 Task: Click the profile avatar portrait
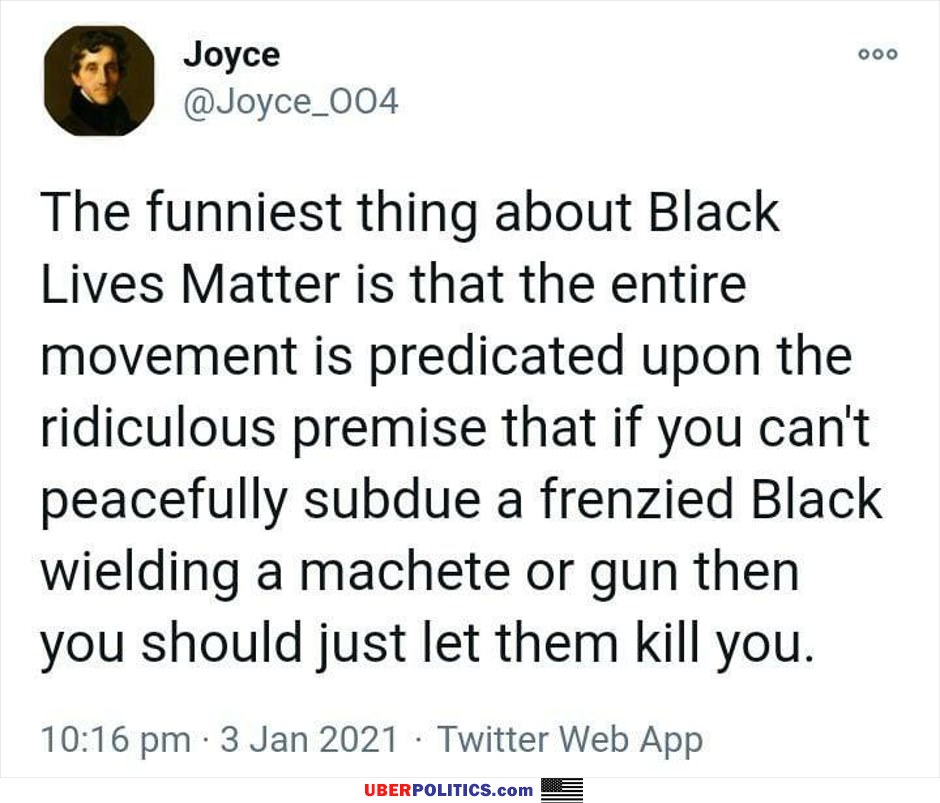click(x=99, y=80)
